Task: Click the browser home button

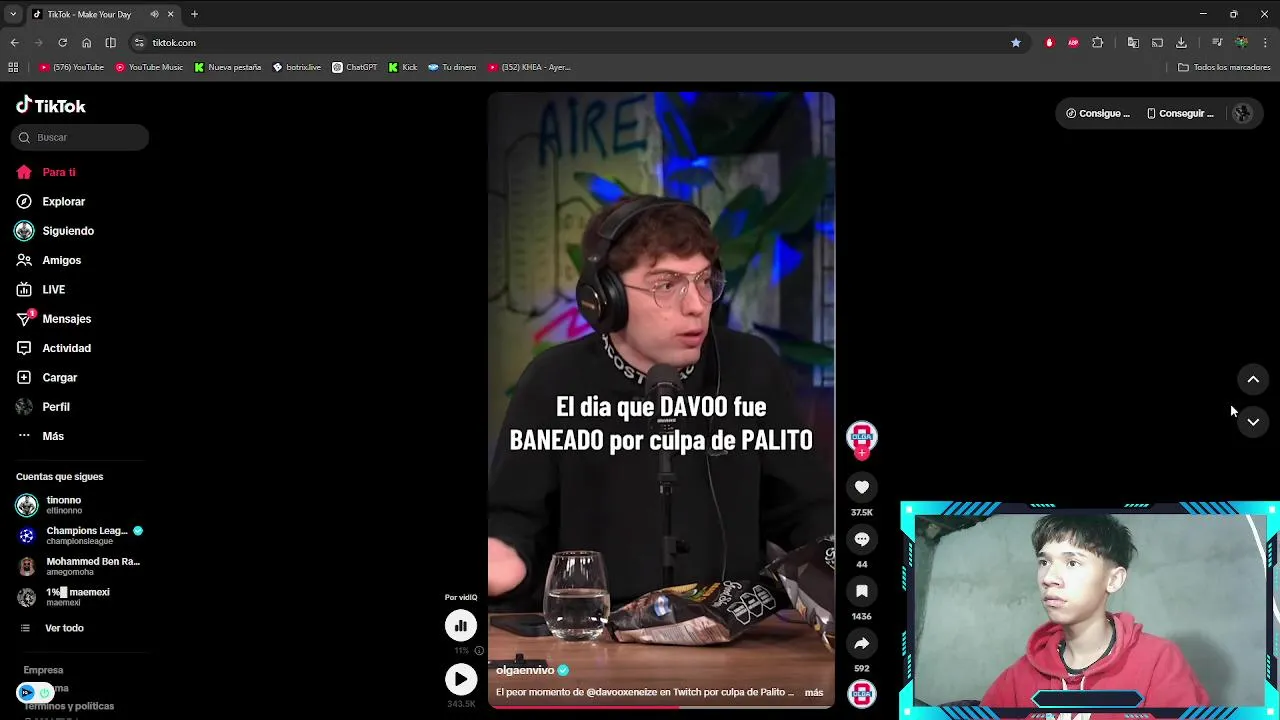Action: (86, 42)
